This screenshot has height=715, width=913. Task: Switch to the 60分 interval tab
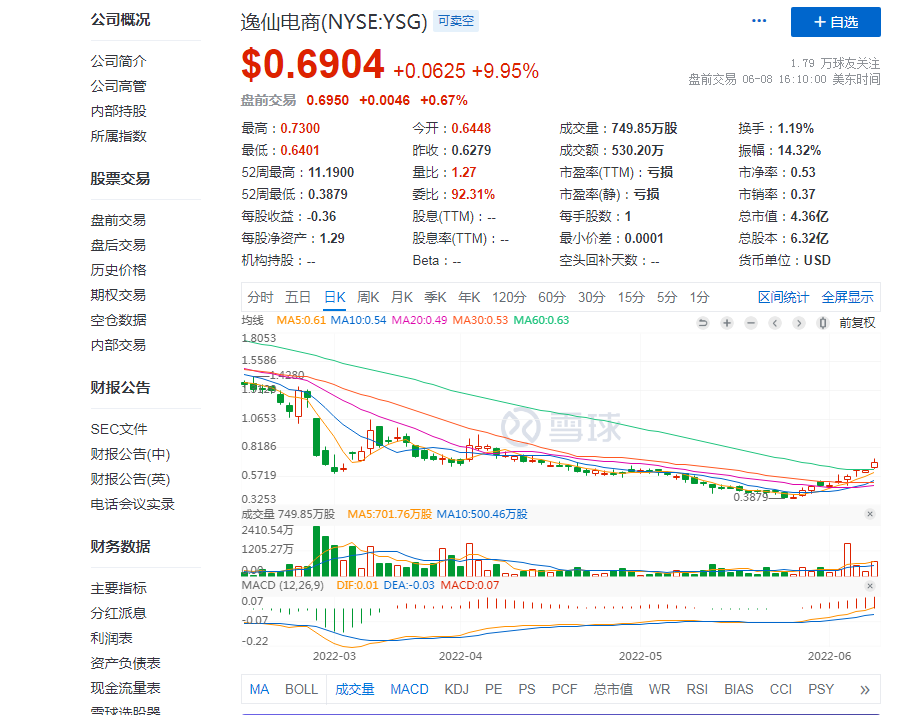pos(552,298)
